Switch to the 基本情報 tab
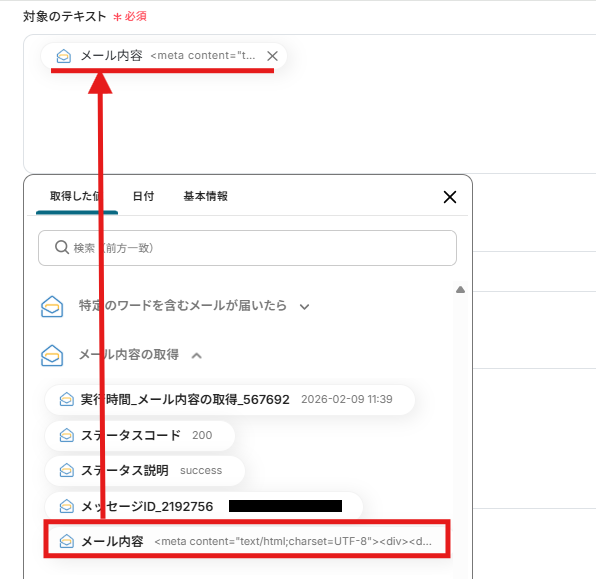596x579 pixels. (x=206, y=196)
